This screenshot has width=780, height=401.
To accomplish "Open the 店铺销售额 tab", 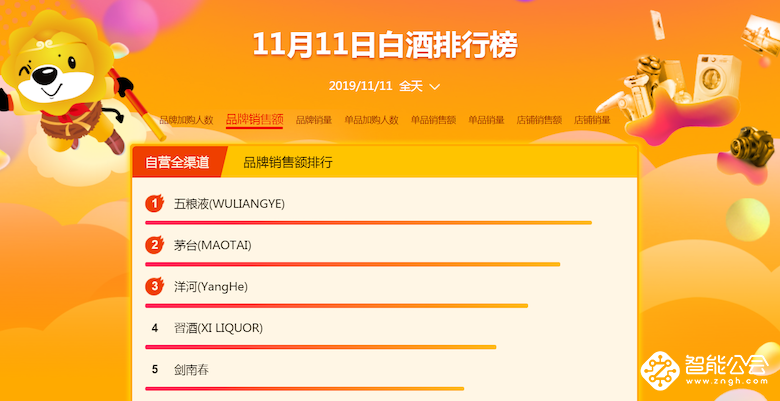I will [539, 120].
